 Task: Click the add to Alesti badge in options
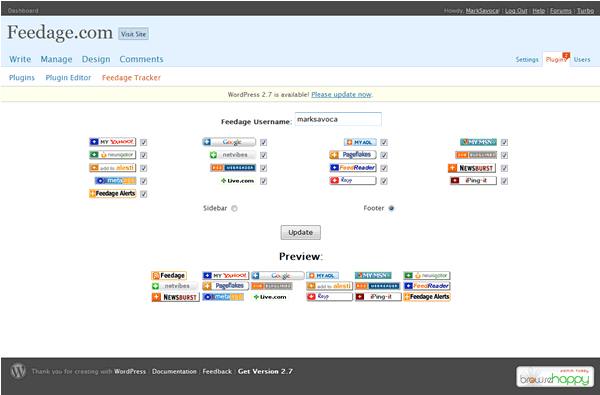click(x=112, y=168)
